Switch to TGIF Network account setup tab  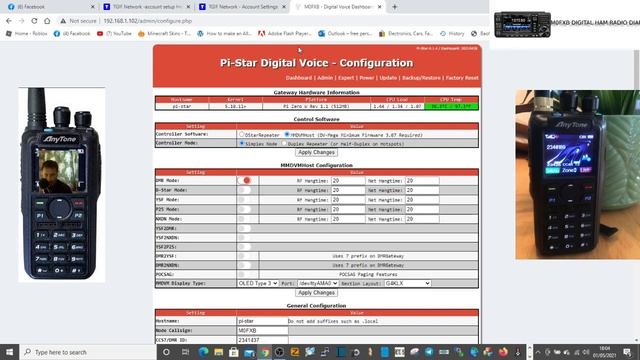click(147, 7)
